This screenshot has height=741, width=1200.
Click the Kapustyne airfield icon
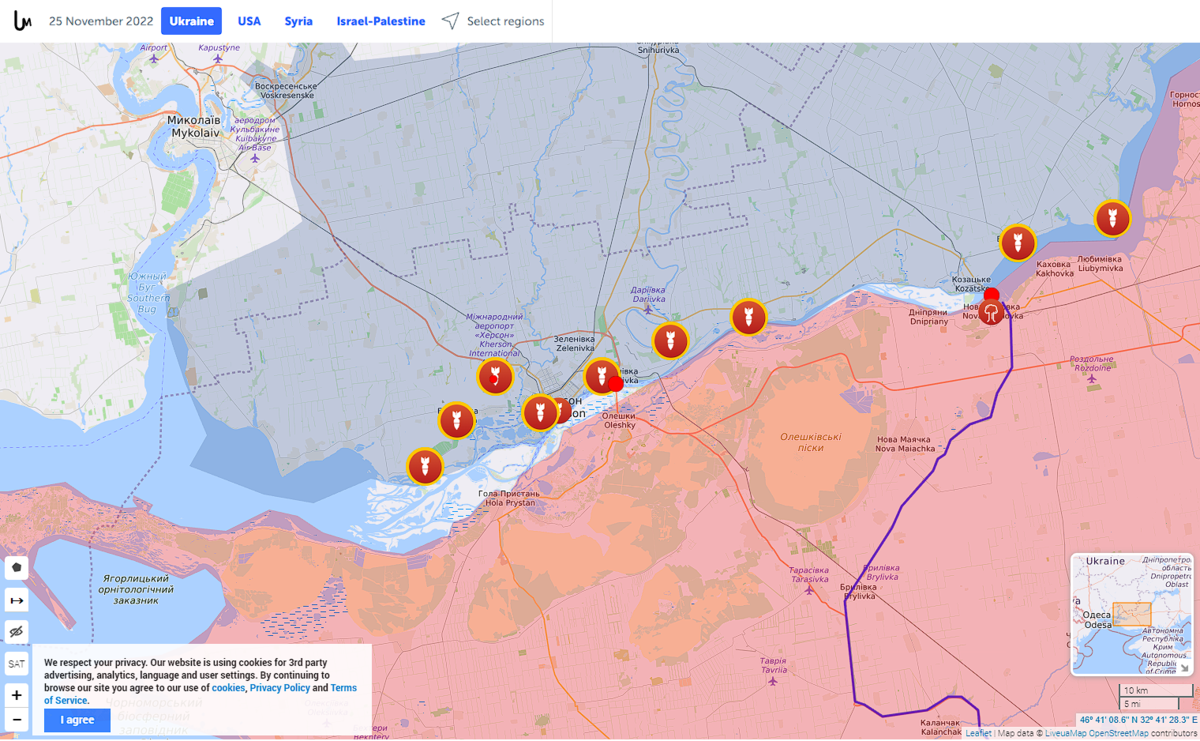217,59
